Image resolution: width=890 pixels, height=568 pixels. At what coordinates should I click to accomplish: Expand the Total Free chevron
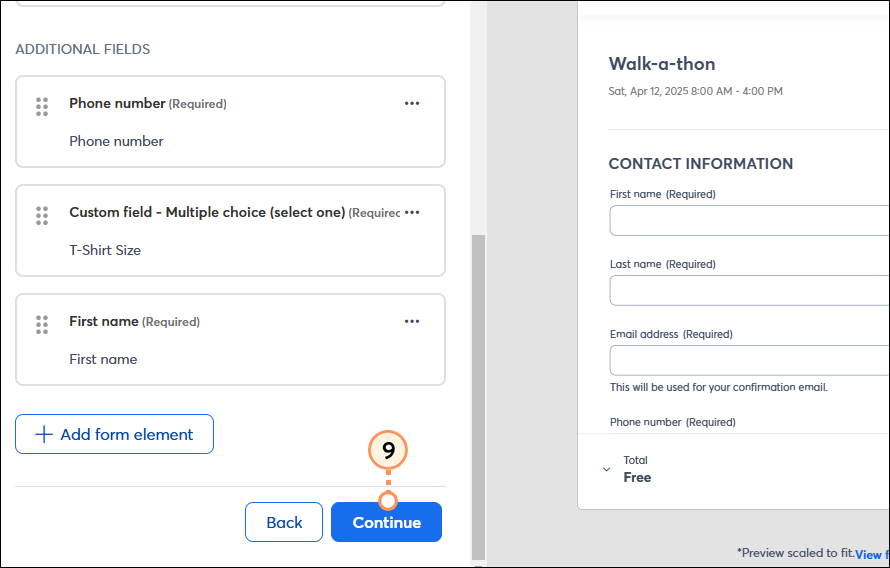tap(606, 469)
